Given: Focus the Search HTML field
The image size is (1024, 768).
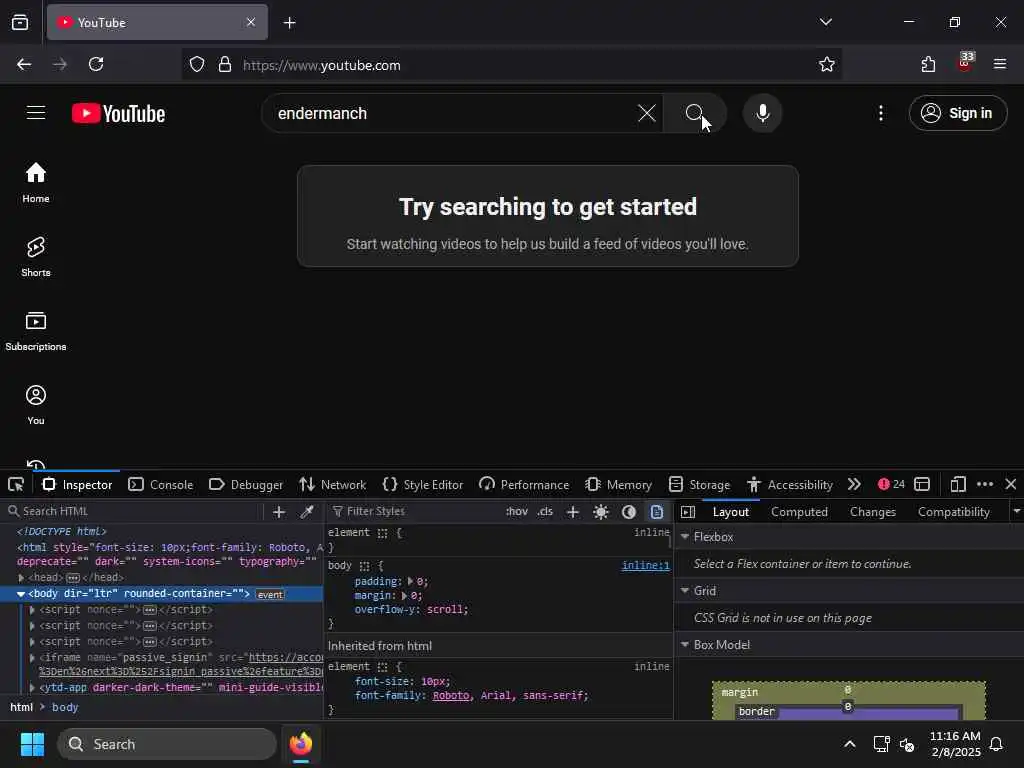Looking at the screenshot, I should (134, 511).
